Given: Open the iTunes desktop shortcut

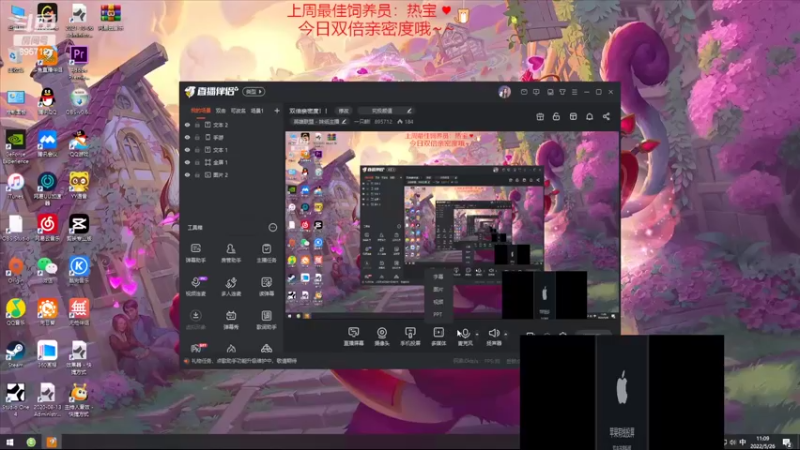Looking at the screenshot, I should [16, 186].
